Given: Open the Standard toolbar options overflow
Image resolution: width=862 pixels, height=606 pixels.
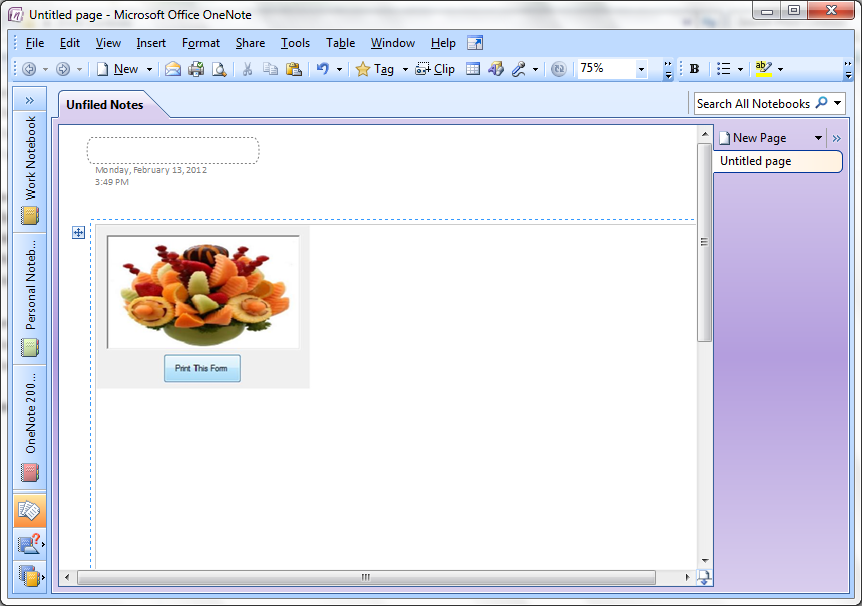Looking at the screenshot, I should (x=668, y=70).
